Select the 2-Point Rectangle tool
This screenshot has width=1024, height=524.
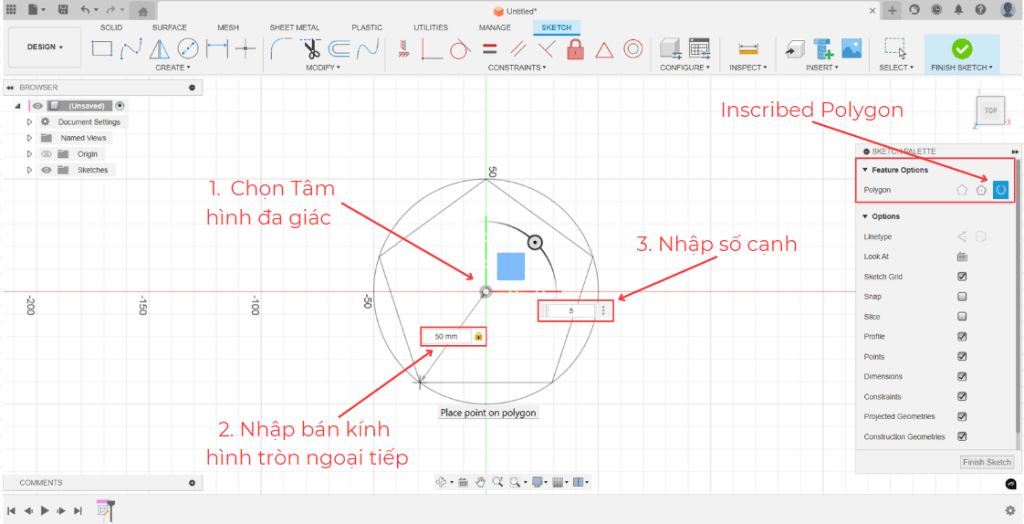click(102, 48)
